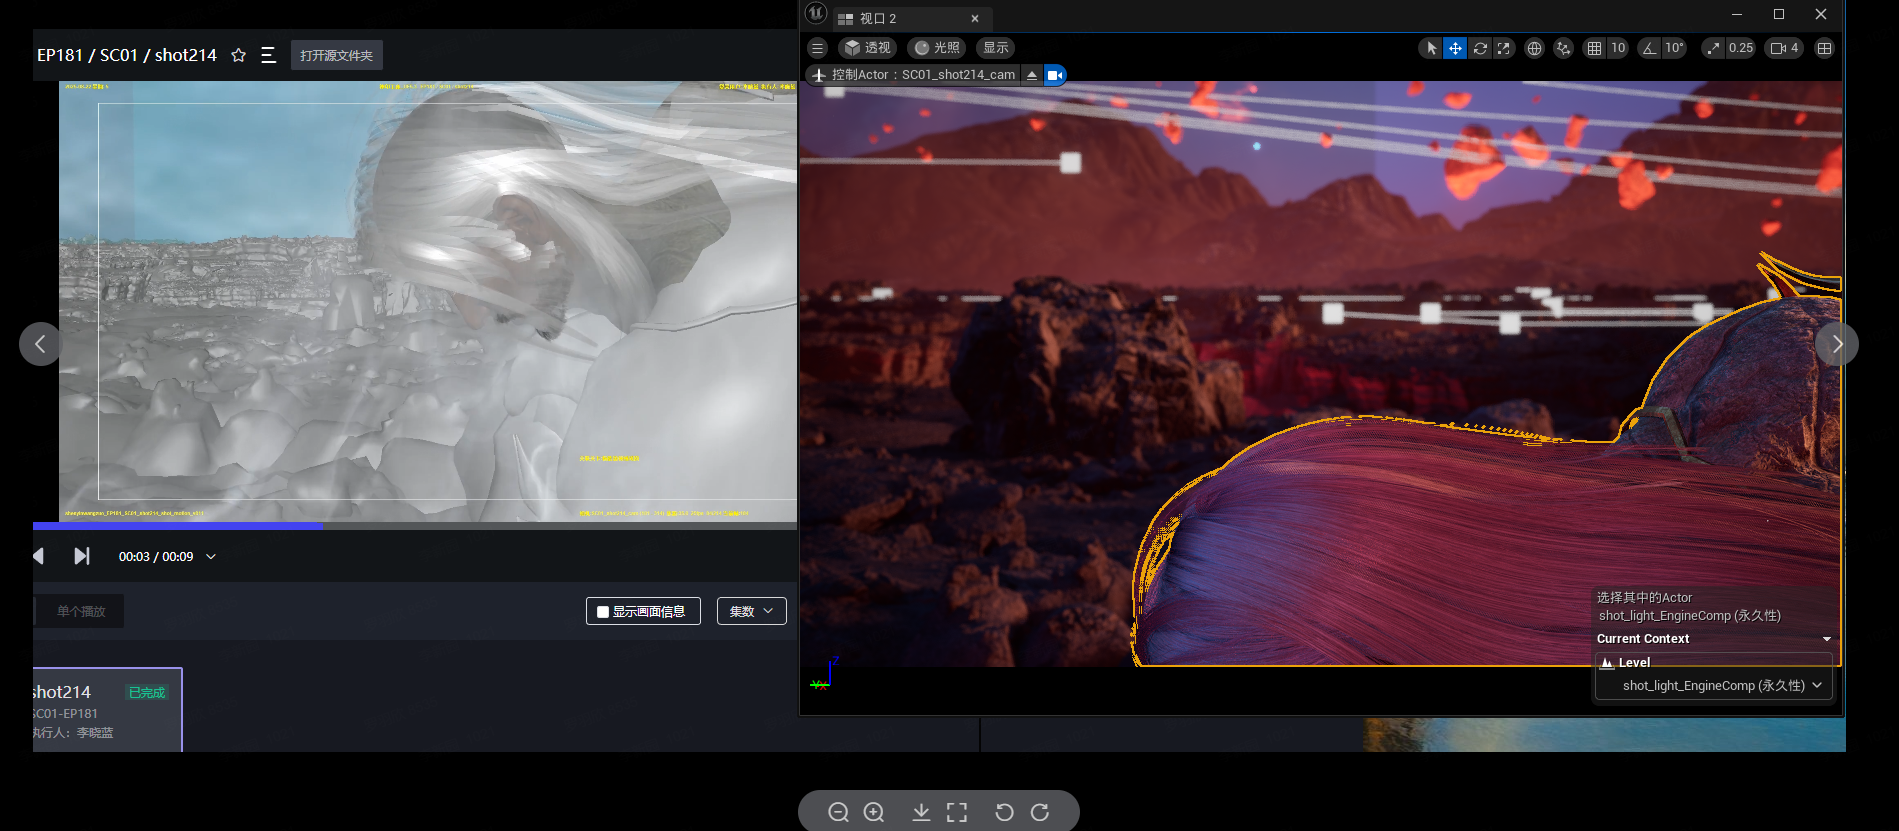The image size is (1899, 831).
Task: Open the 透视 perspective view menu
Action: (866, 48)
